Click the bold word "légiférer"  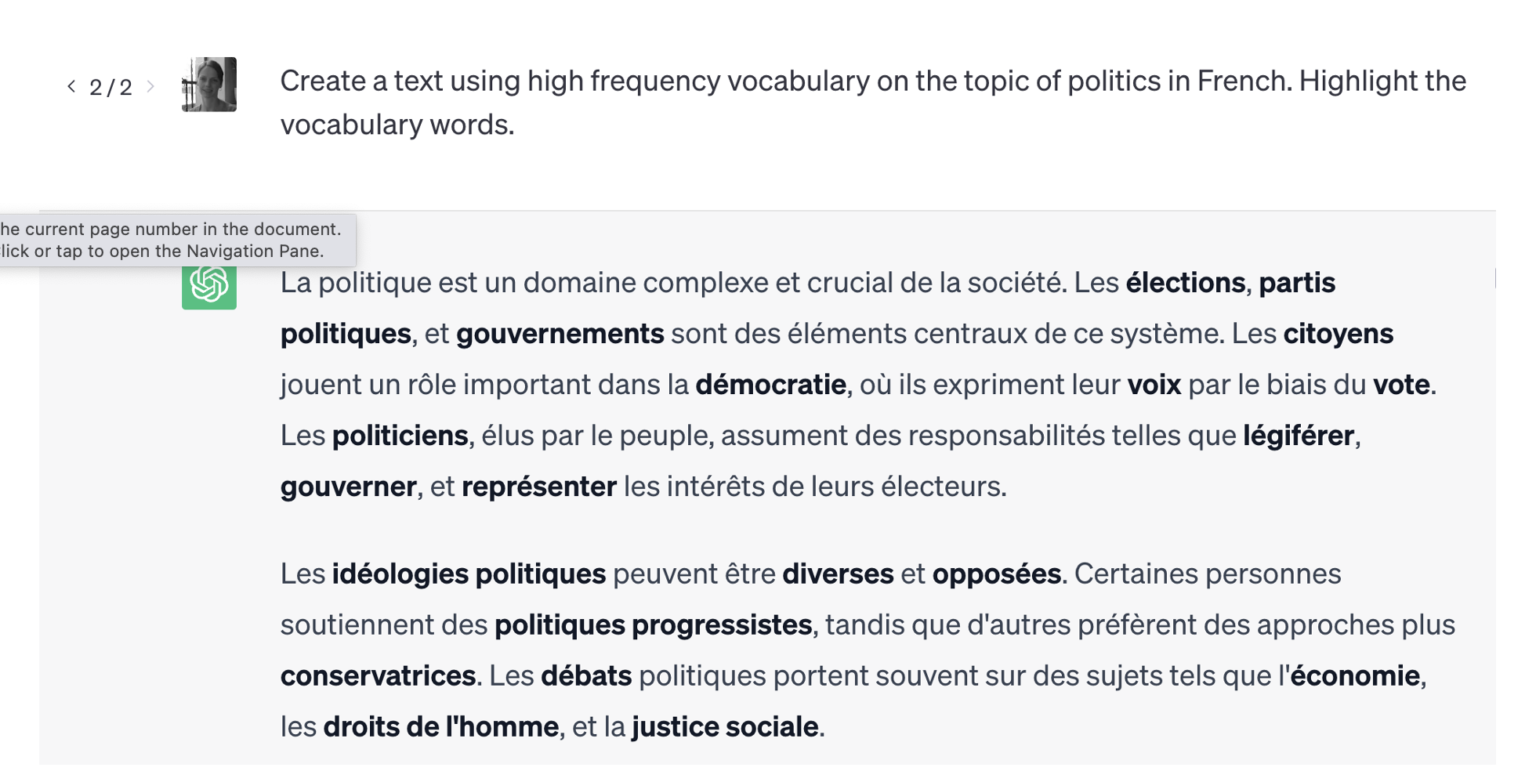pos(1299,436)
